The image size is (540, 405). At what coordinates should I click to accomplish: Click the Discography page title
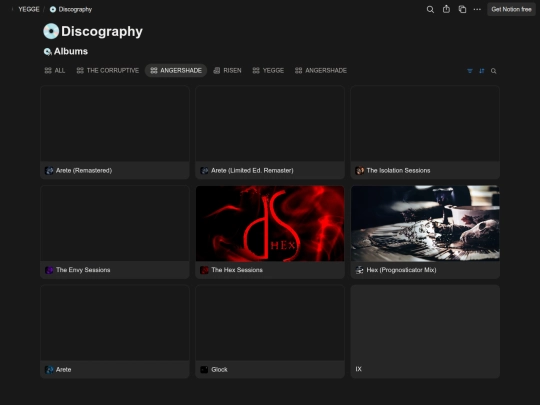(x=102, y=31)
